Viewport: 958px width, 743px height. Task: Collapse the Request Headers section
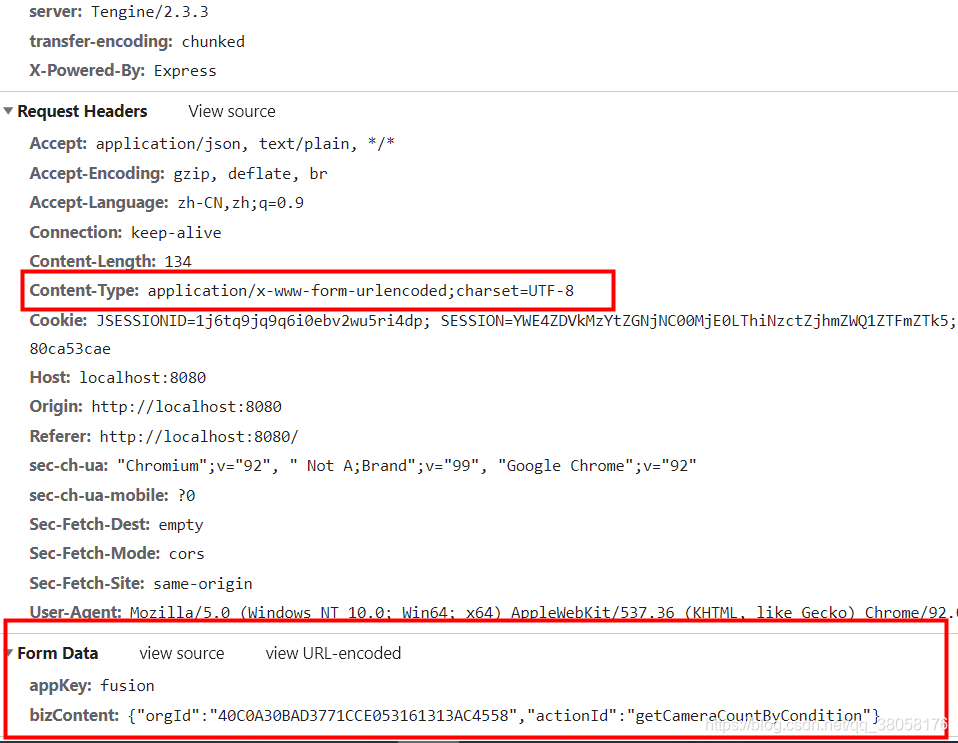point(8,111)
